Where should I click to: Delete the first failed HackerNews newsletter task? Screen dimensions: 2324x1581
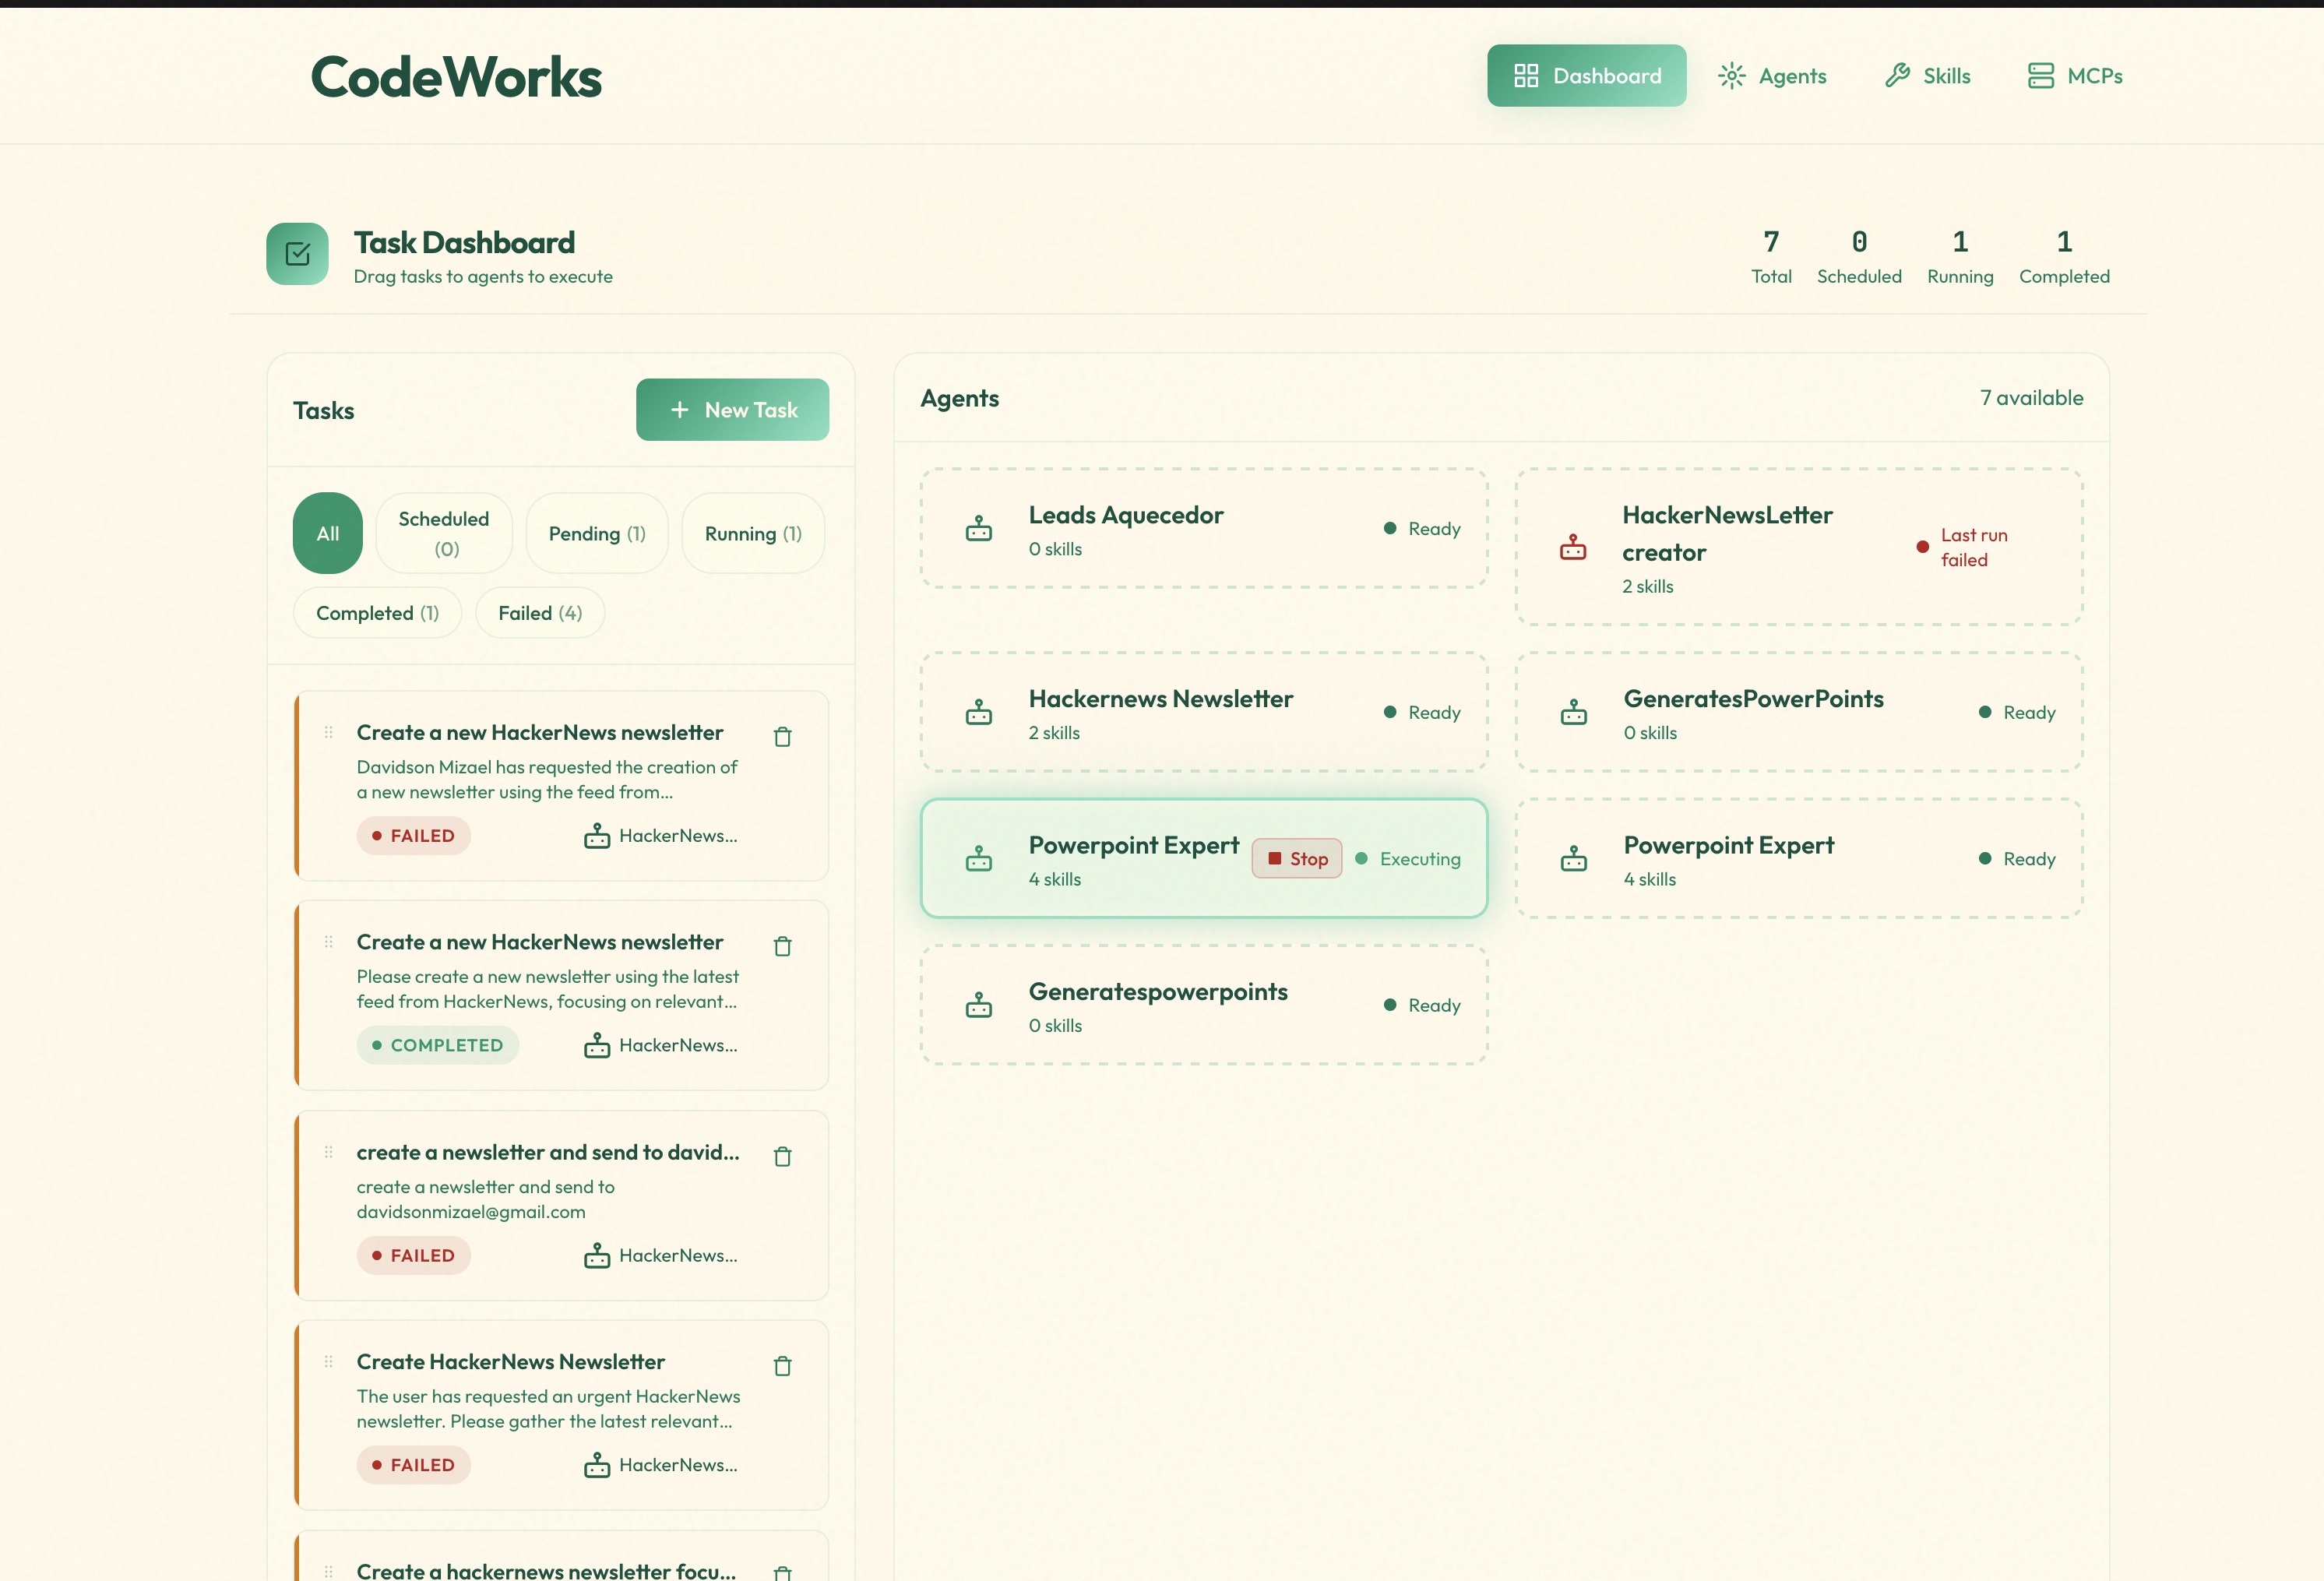782,737
